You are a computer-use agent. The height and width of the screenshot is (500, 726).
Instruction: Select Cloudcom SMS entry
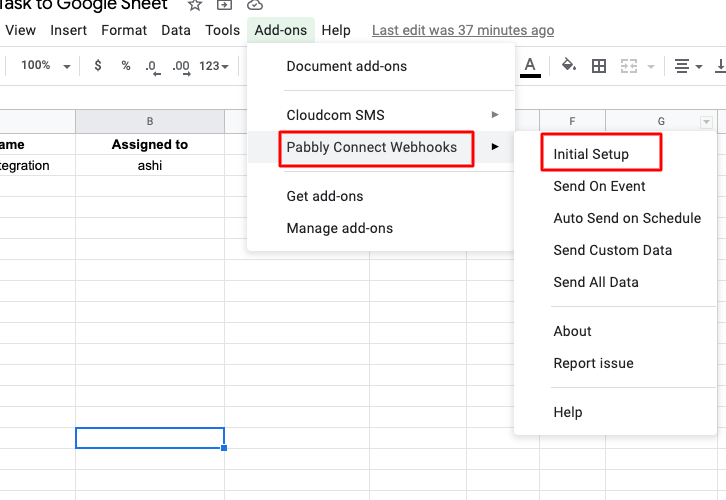(381, 115)
